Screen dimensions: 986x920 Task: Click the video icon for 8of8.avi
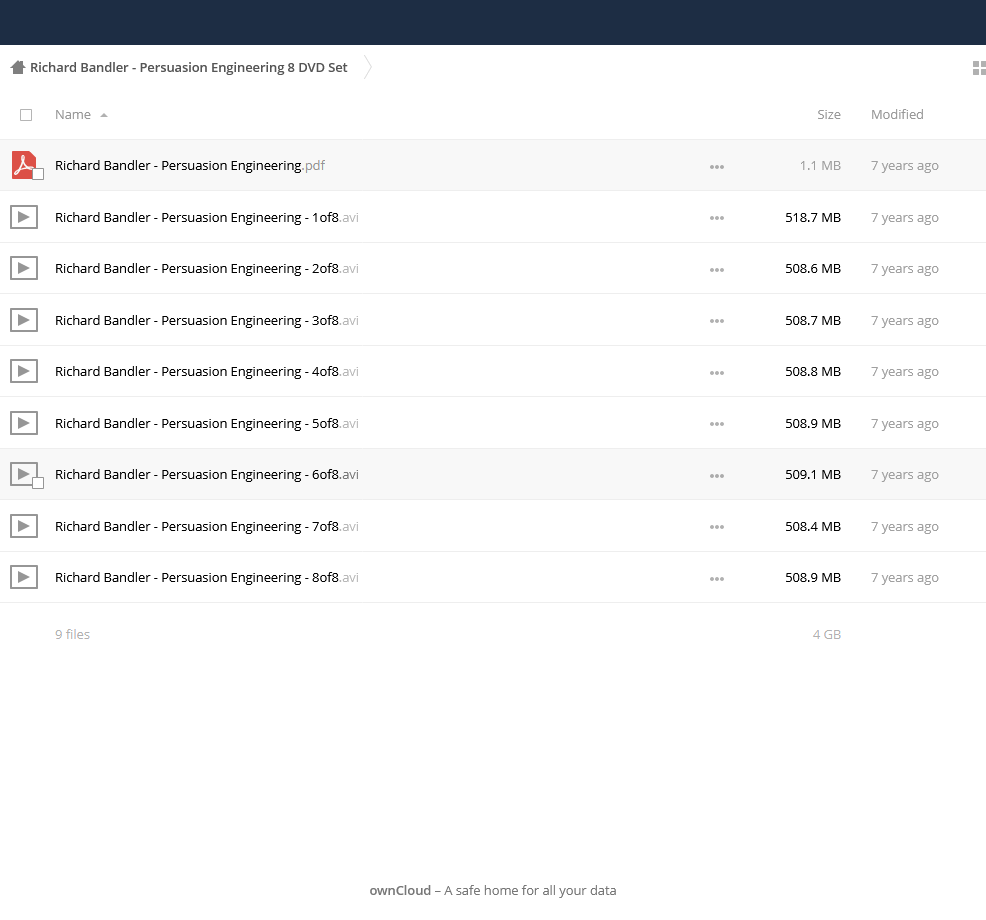pos(24,577)
